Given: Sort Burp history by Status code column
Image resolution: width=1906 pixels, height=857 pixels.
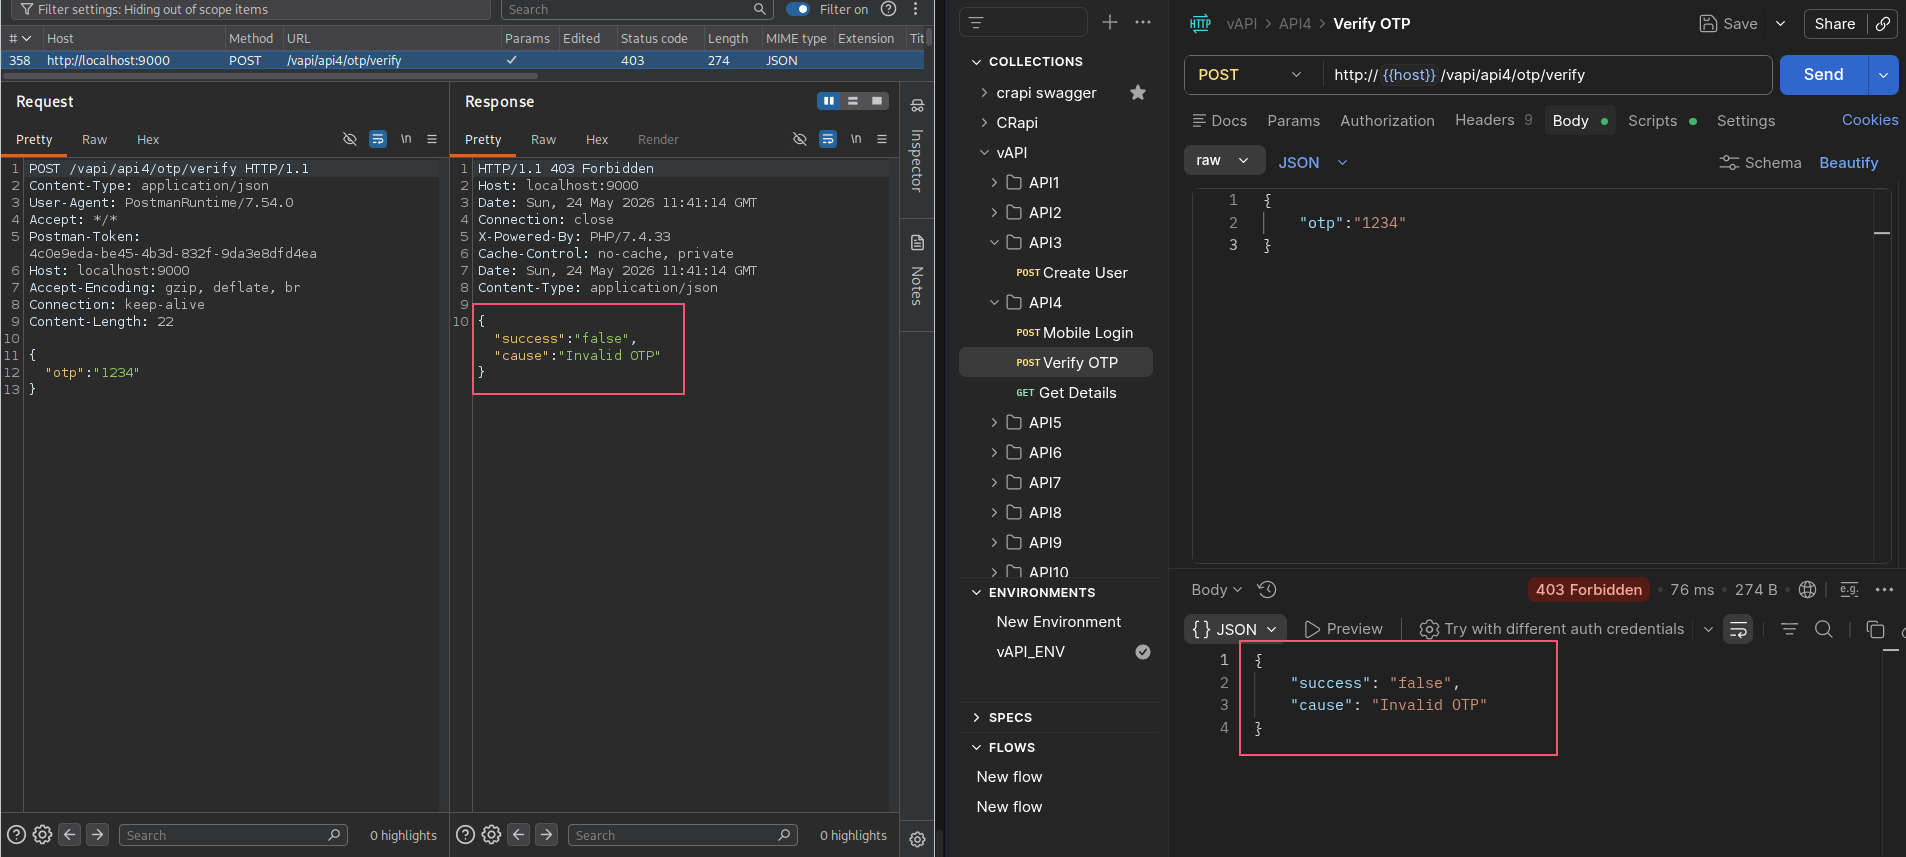Looking at the screenshot, I should click(x=654, y=38).
